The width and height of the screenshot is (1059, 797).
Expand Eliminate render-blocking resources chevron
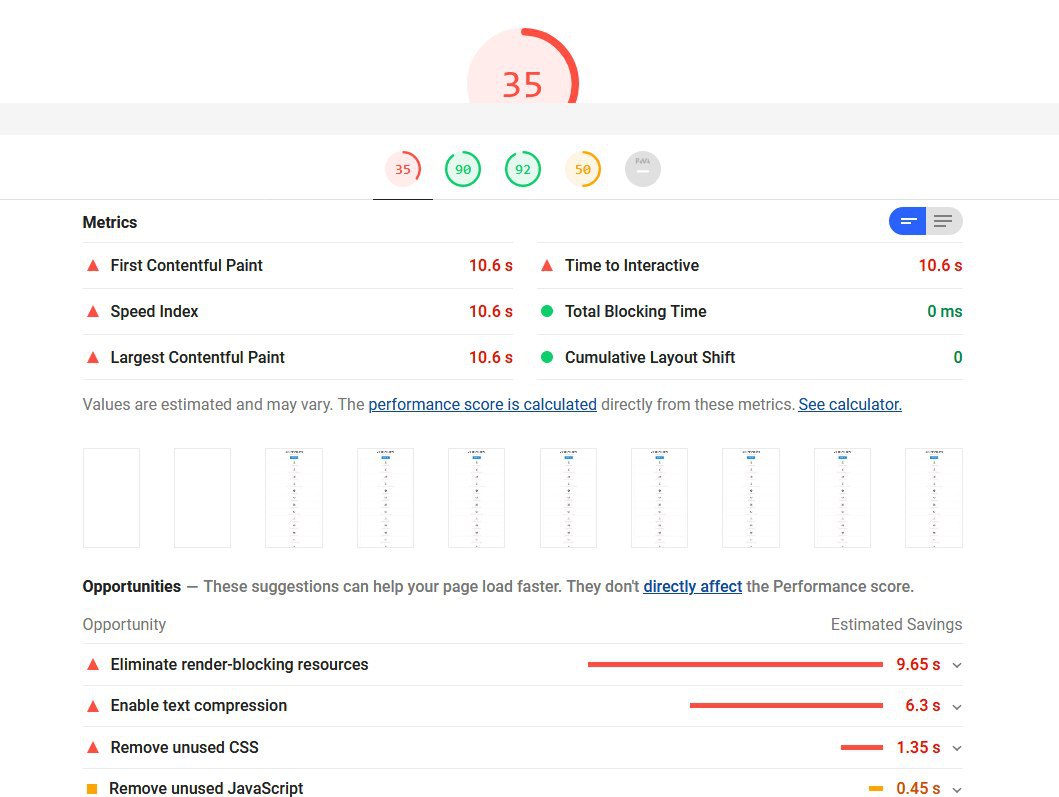coord(957,665)
